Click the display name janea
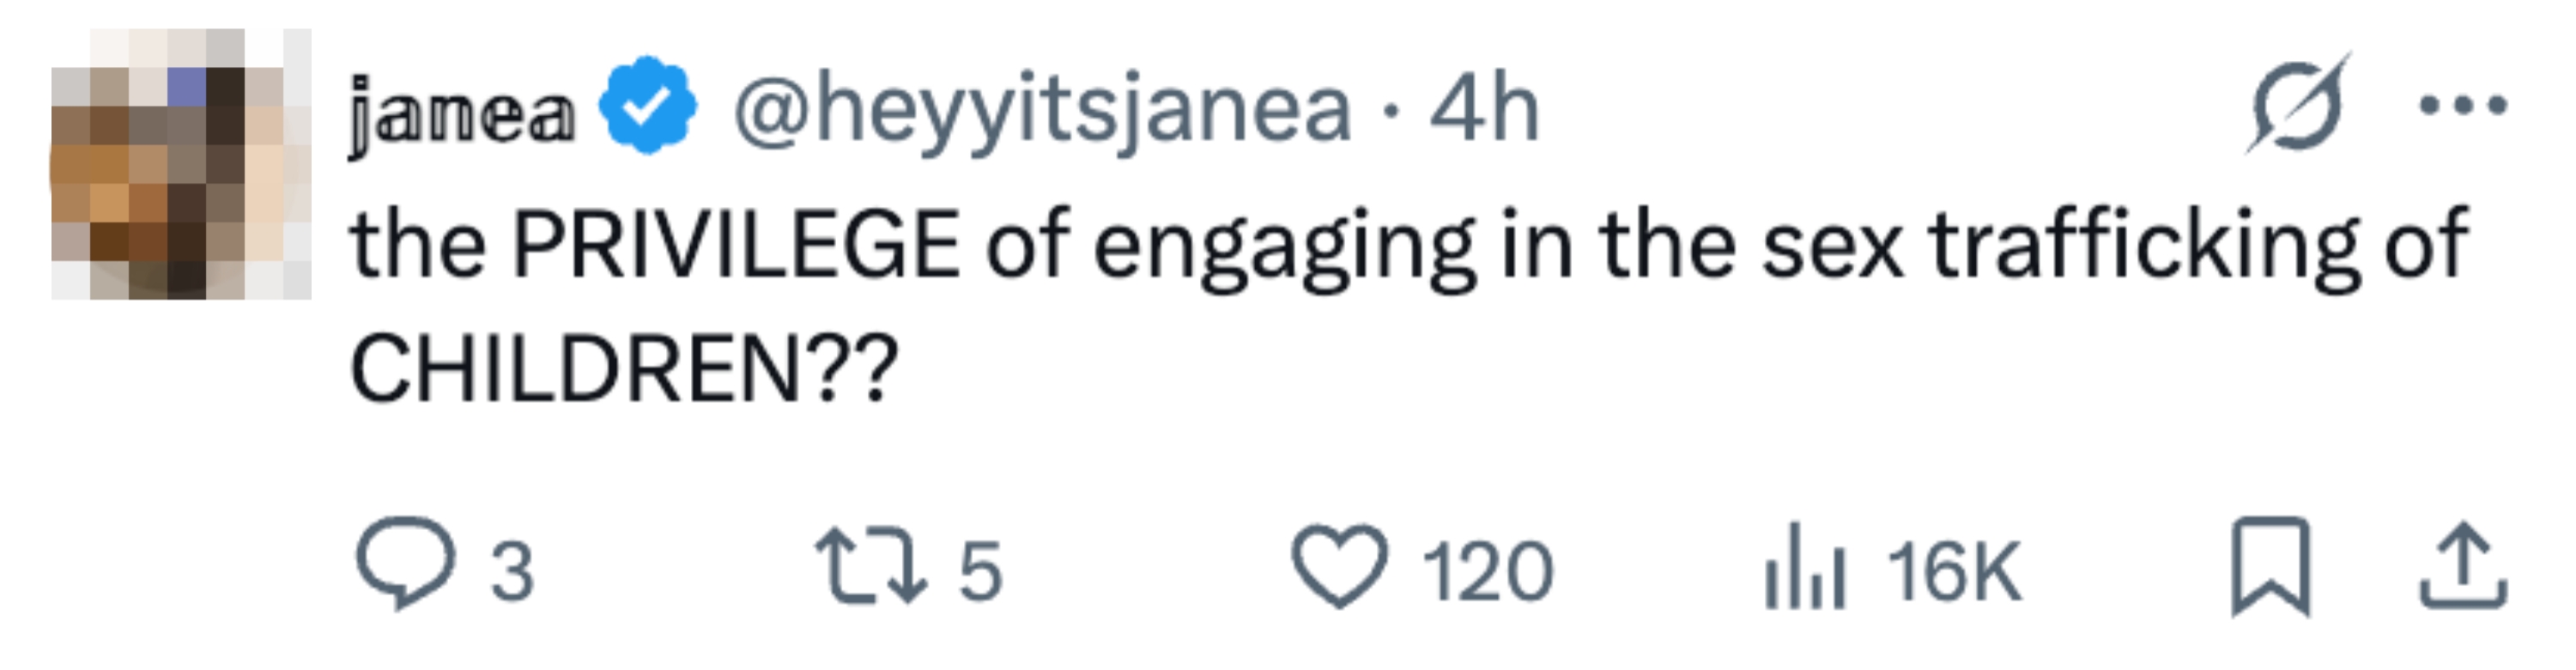 coord(461,115)
